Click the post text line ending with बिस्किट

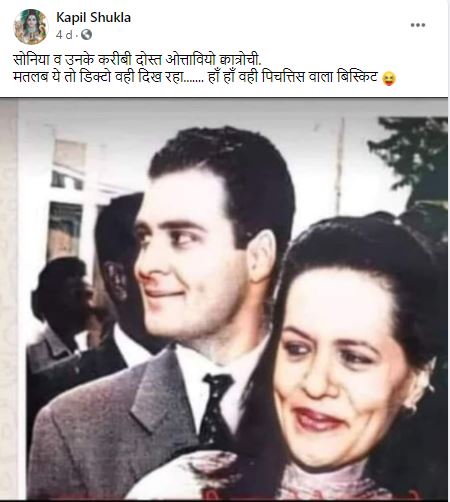(196, 77)
